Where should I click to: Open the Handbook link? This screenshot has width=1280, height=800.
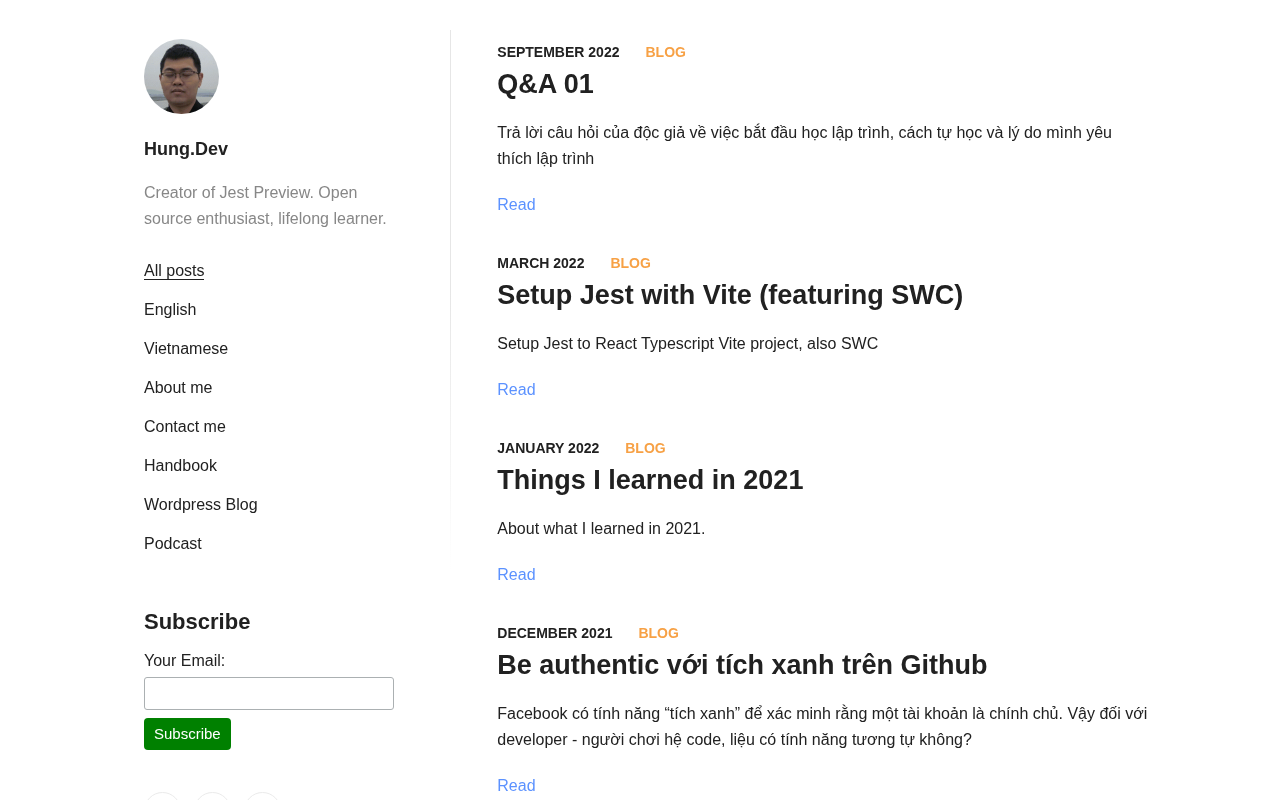point(180,466)
